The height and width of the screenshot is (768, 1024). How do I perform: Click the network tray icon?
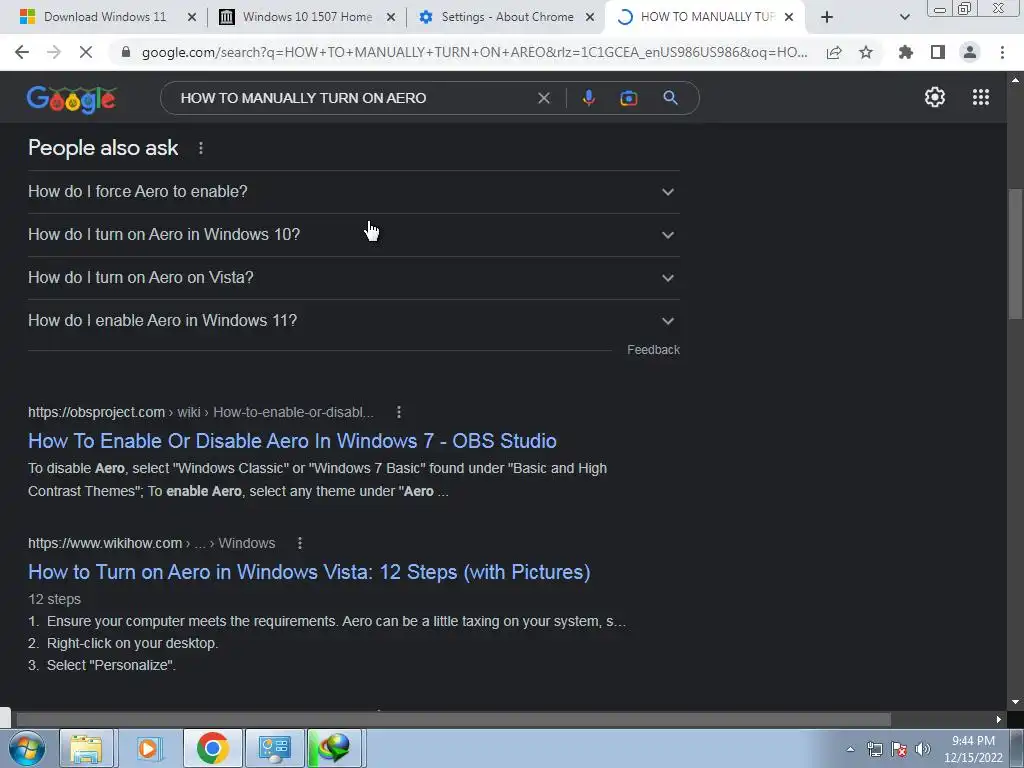874,749
